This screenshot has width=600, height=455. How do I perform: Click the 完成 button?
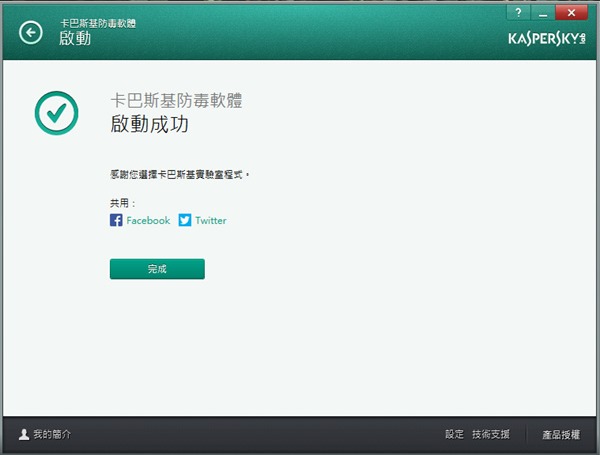157,269
